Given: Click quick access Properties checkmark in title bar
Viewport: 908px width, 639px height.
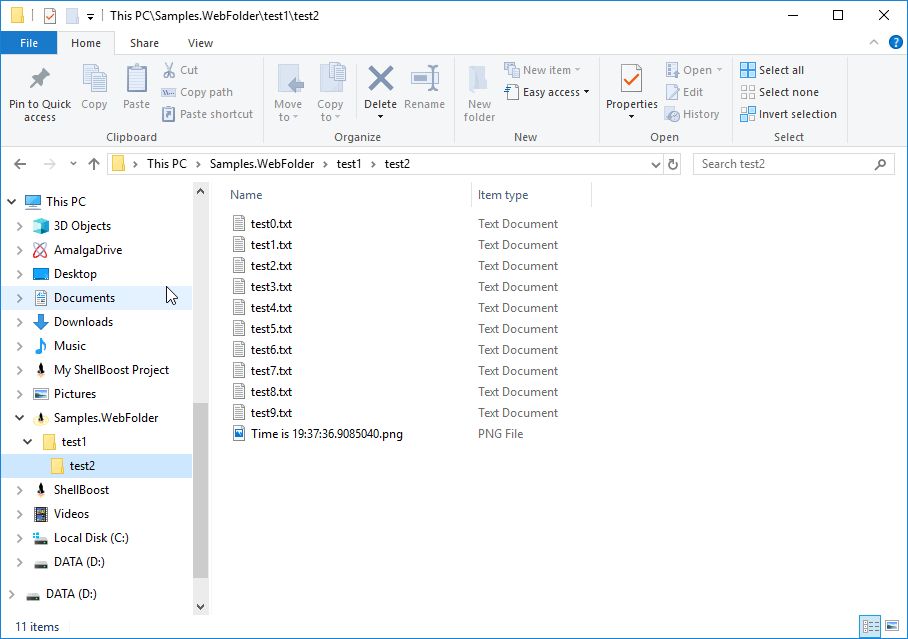Looking at the screenshot, I should tap(50, 16).
